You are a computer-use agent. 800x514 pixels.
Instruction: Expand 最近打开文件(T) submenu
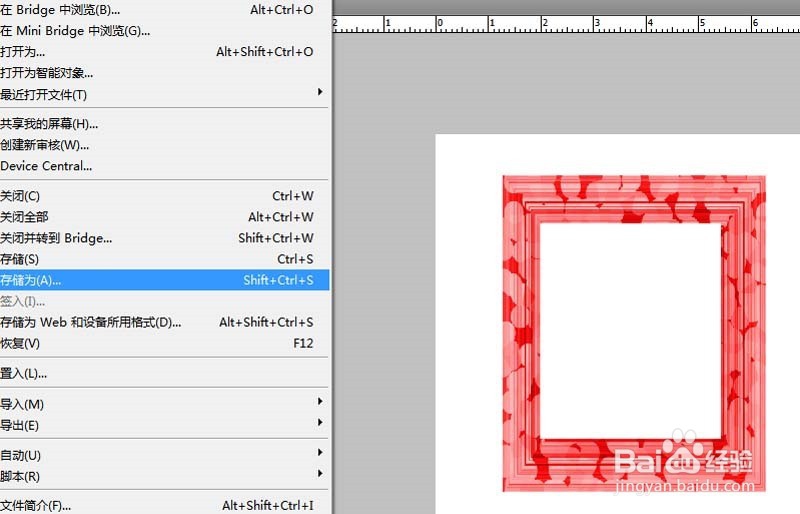click(x=164, y=94)
